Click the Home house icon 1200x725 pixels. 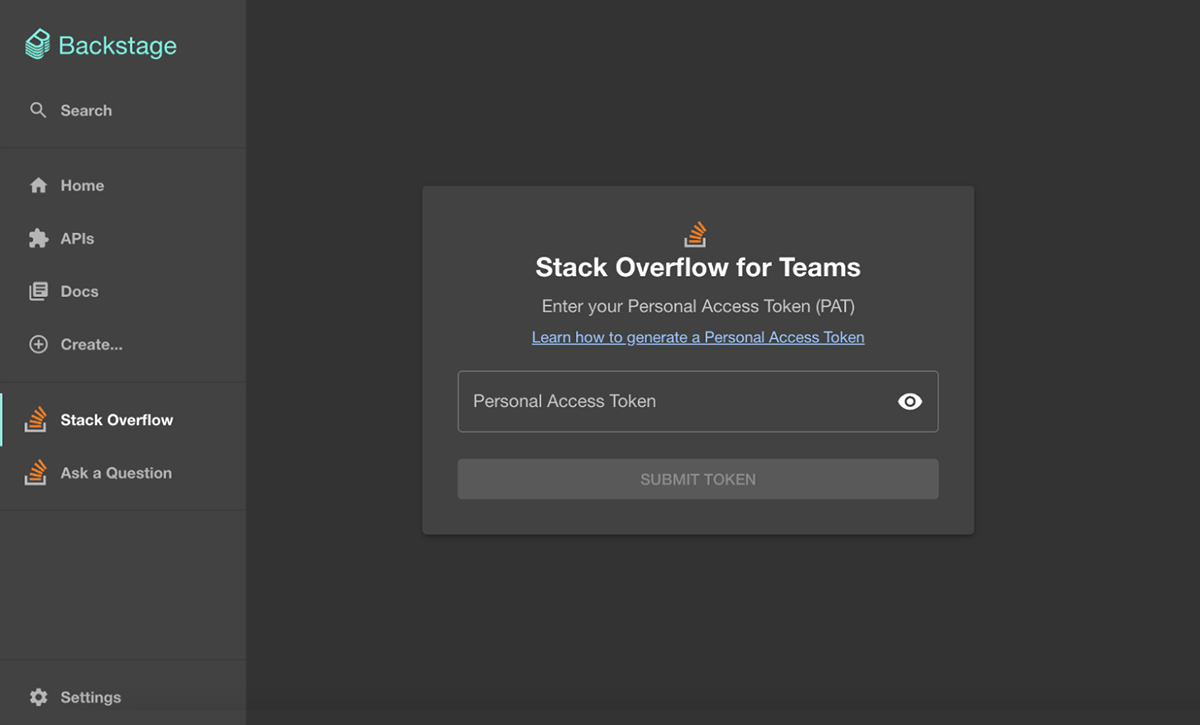tap(38, 185)
